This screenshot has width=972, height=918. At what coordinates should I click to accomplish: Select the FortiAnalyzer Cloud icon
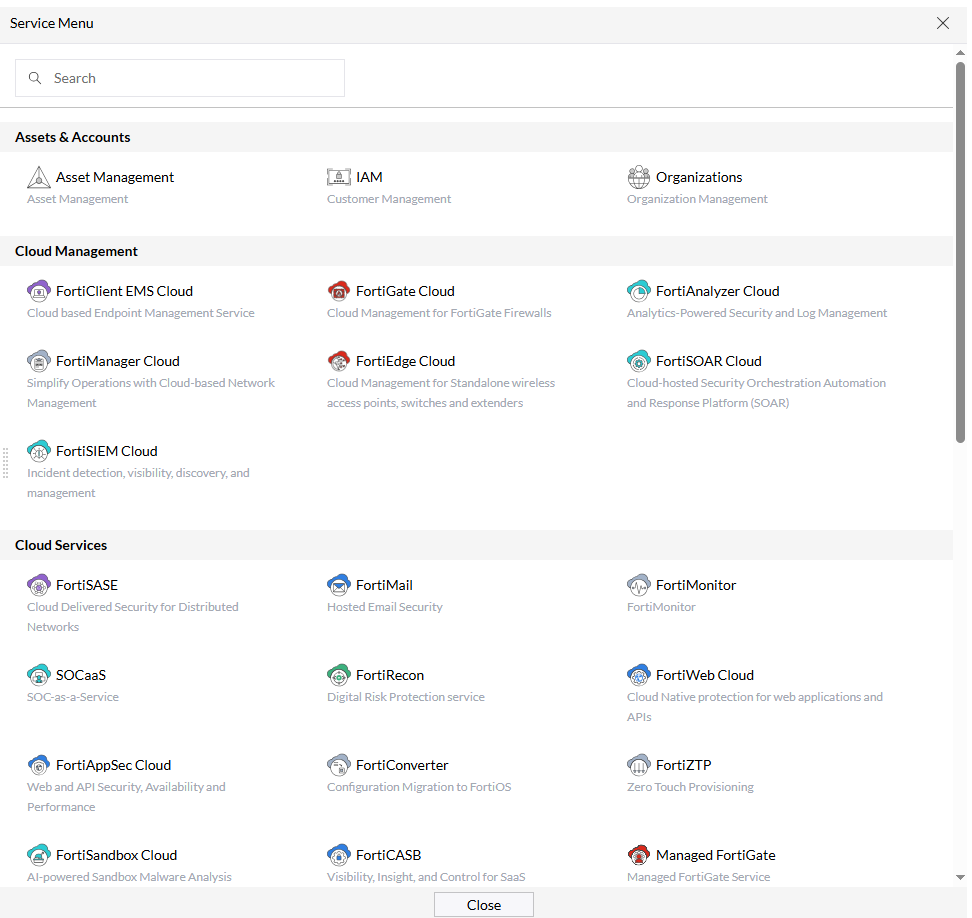point(639,290)
